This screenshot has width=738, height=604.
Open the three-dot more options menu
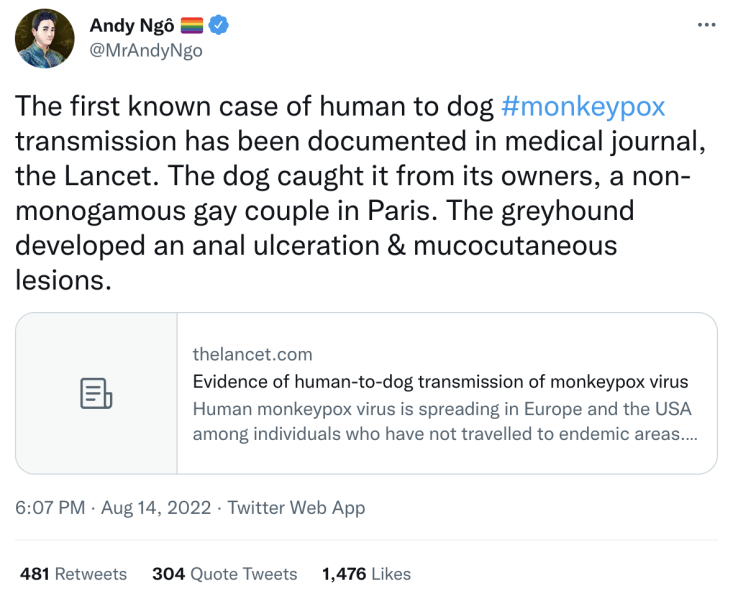706,25
